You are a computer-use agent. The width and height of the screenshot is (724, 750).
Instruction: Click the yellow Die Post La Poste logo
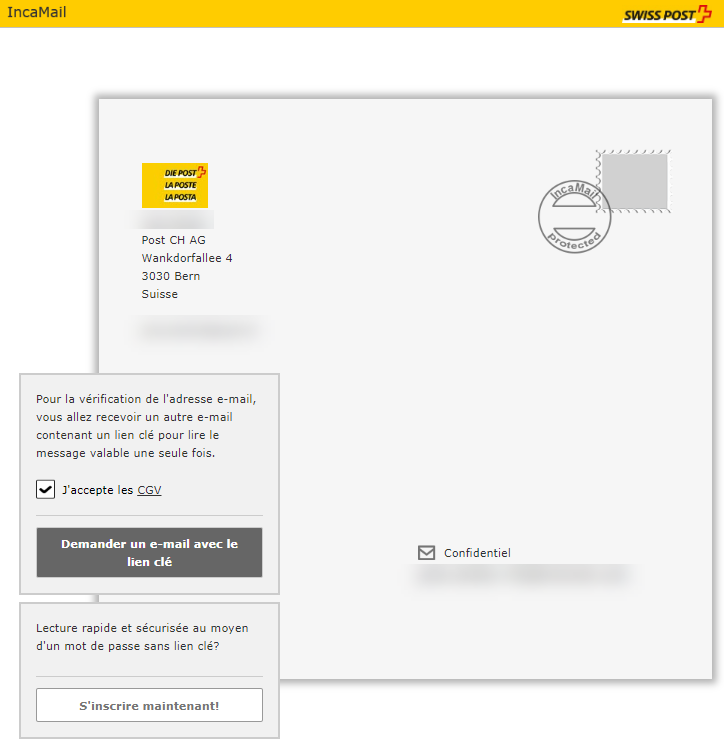tap(174, 185)
